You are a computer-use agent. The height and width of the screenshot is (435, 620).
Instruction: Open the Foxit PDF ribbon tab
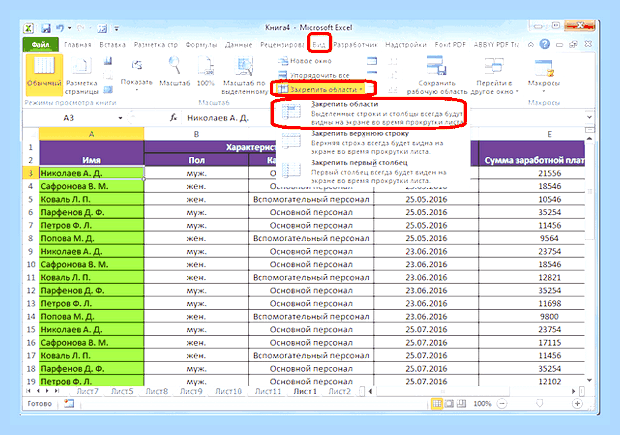[450, 45]
